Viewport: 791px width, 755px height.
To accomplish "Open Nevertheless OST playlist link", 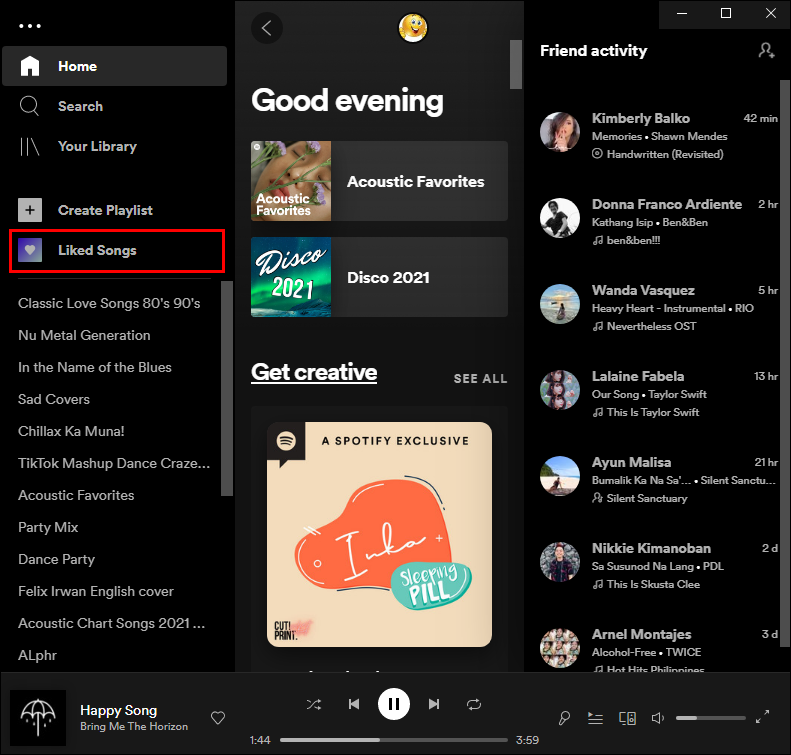I will click(651, 326).
